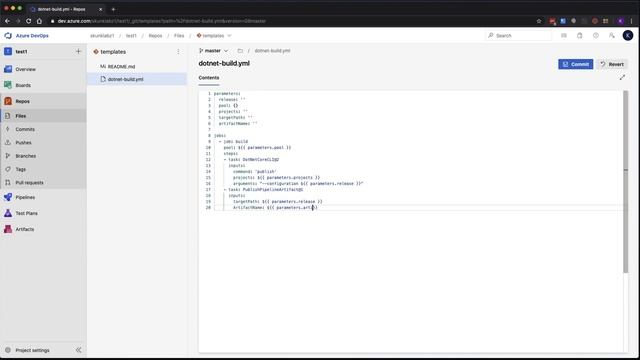The image size is (640, 360).
Task: Collapse the left navigation sidebar
Action: click(x=78, y=350)
